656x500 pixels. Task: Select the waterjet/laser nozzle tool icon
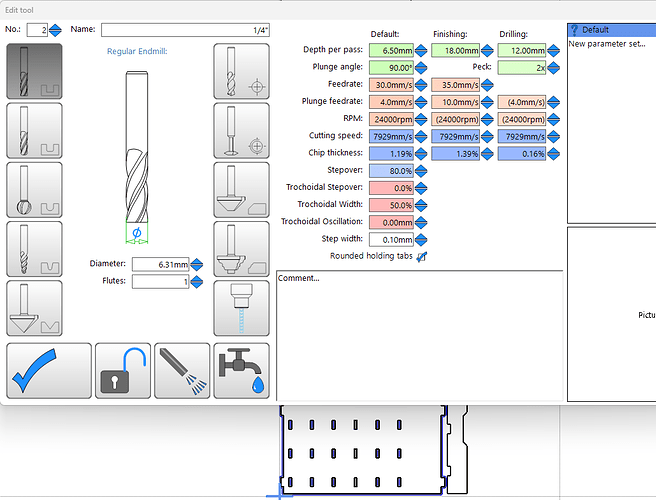240,308
